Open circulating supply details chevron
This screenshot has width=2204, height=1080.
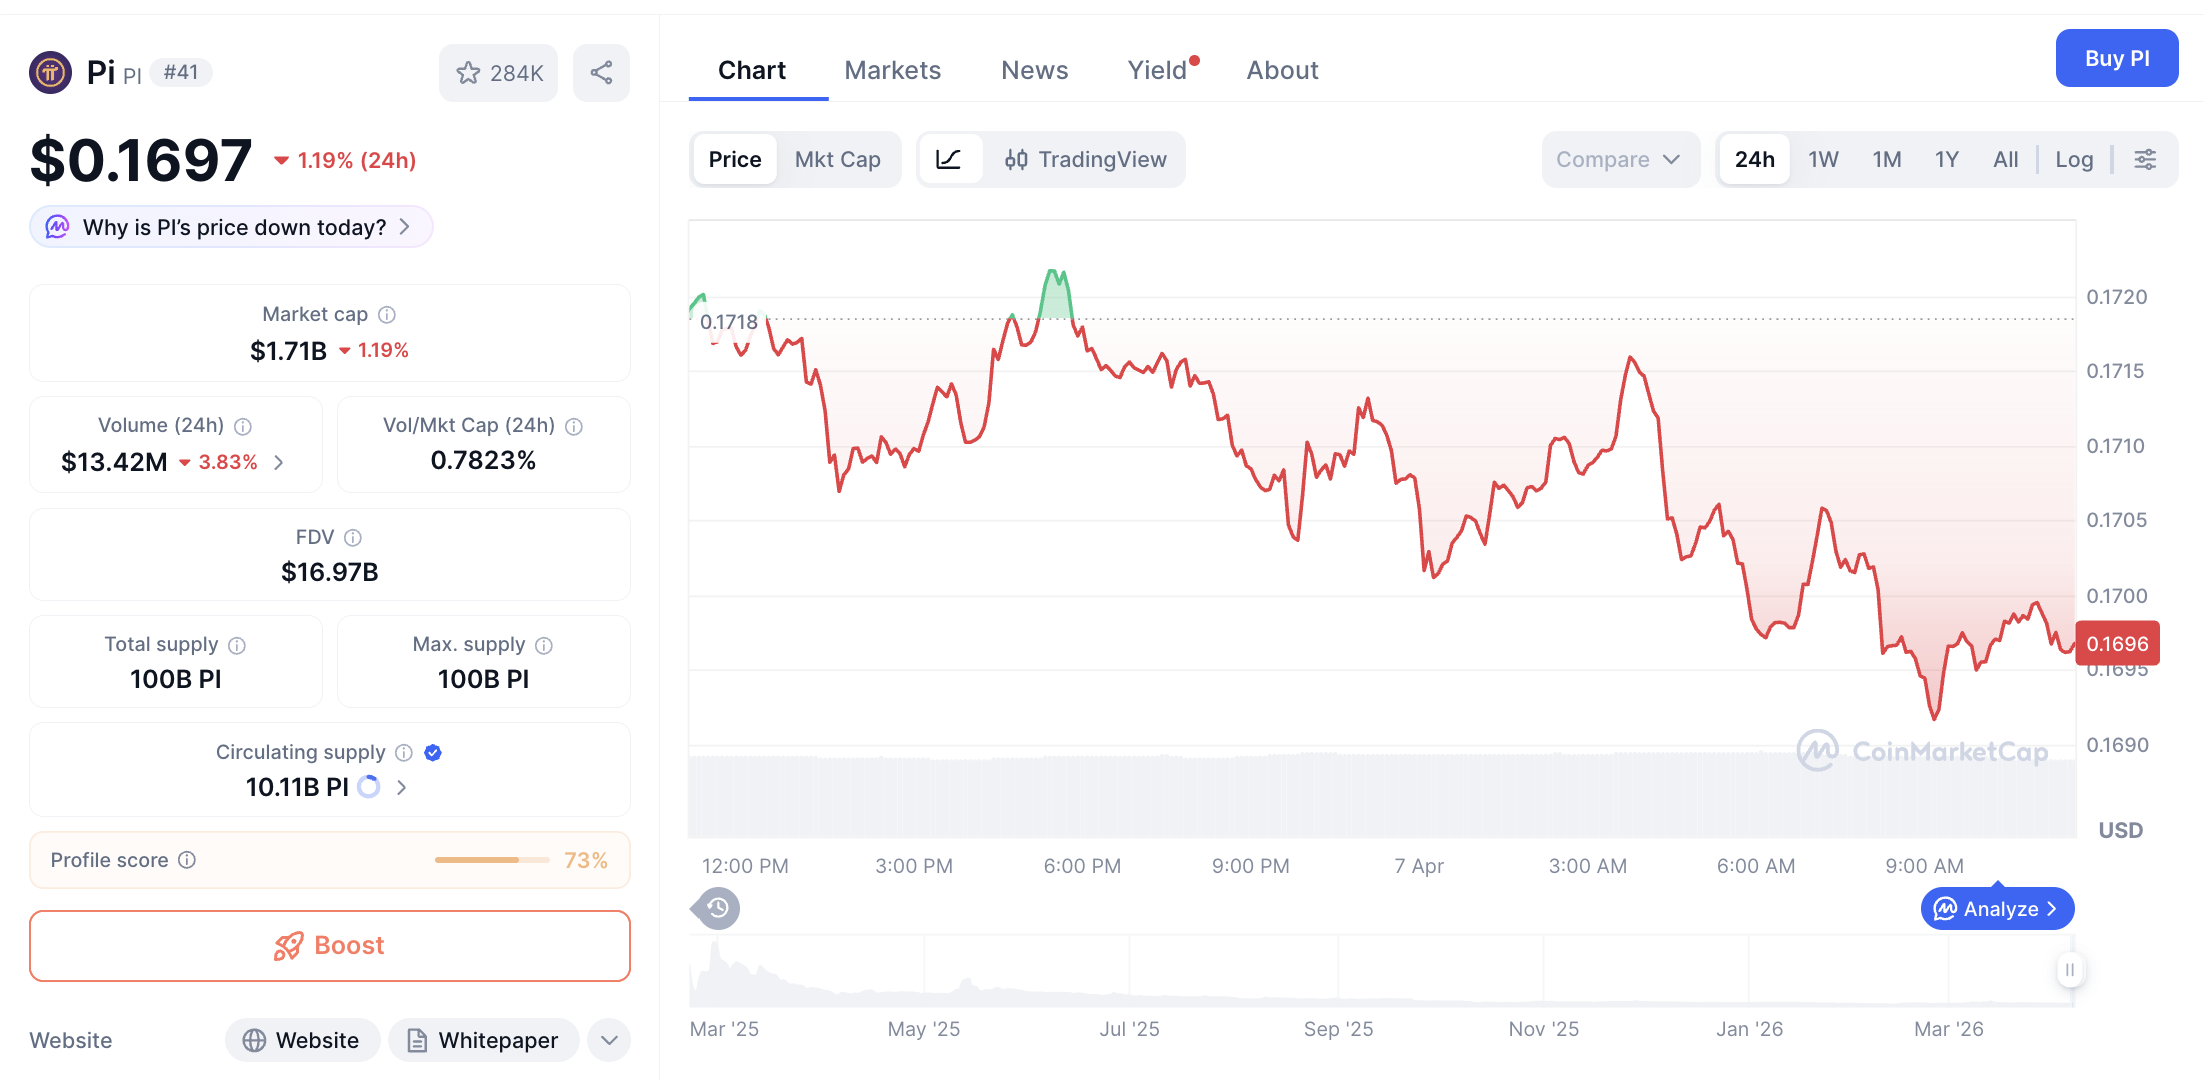point(401,787)
